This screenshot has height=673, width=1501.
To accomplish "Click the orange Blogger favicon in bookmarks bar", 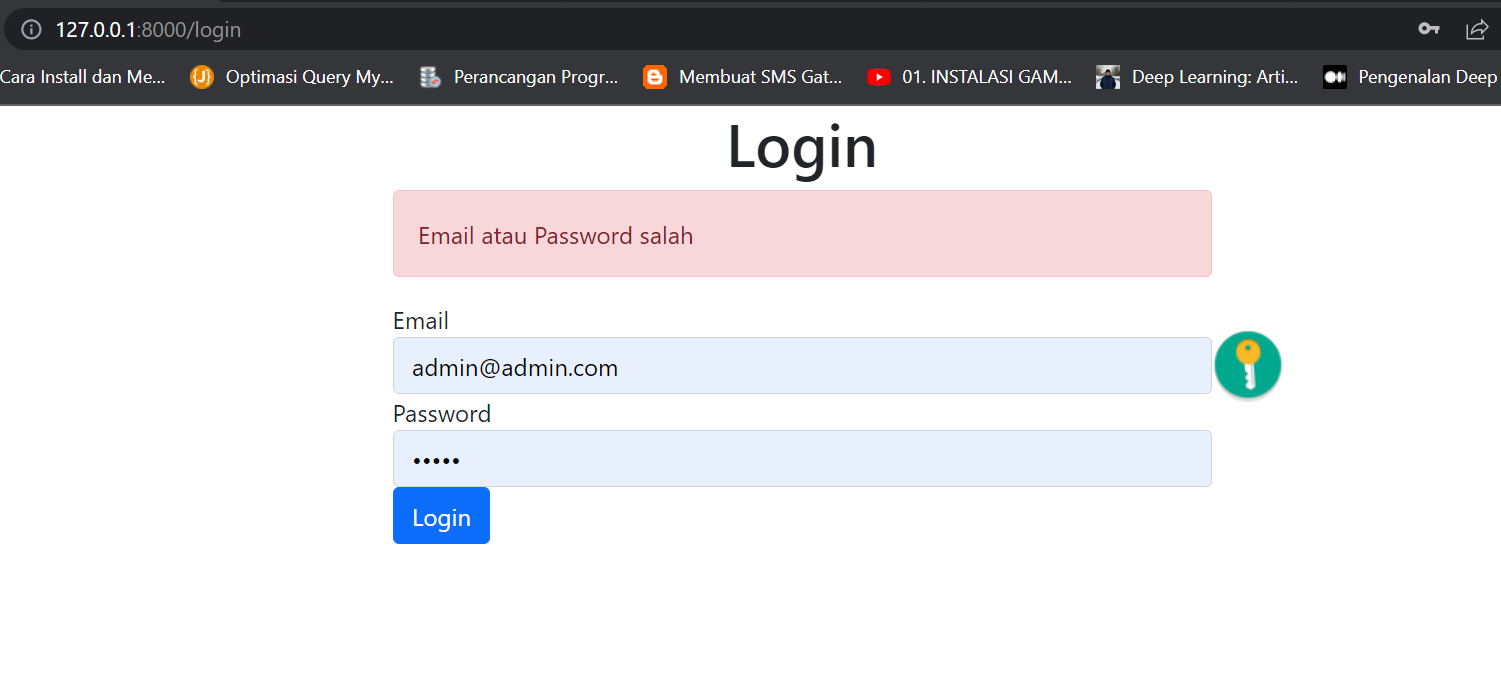I will 655,77.
